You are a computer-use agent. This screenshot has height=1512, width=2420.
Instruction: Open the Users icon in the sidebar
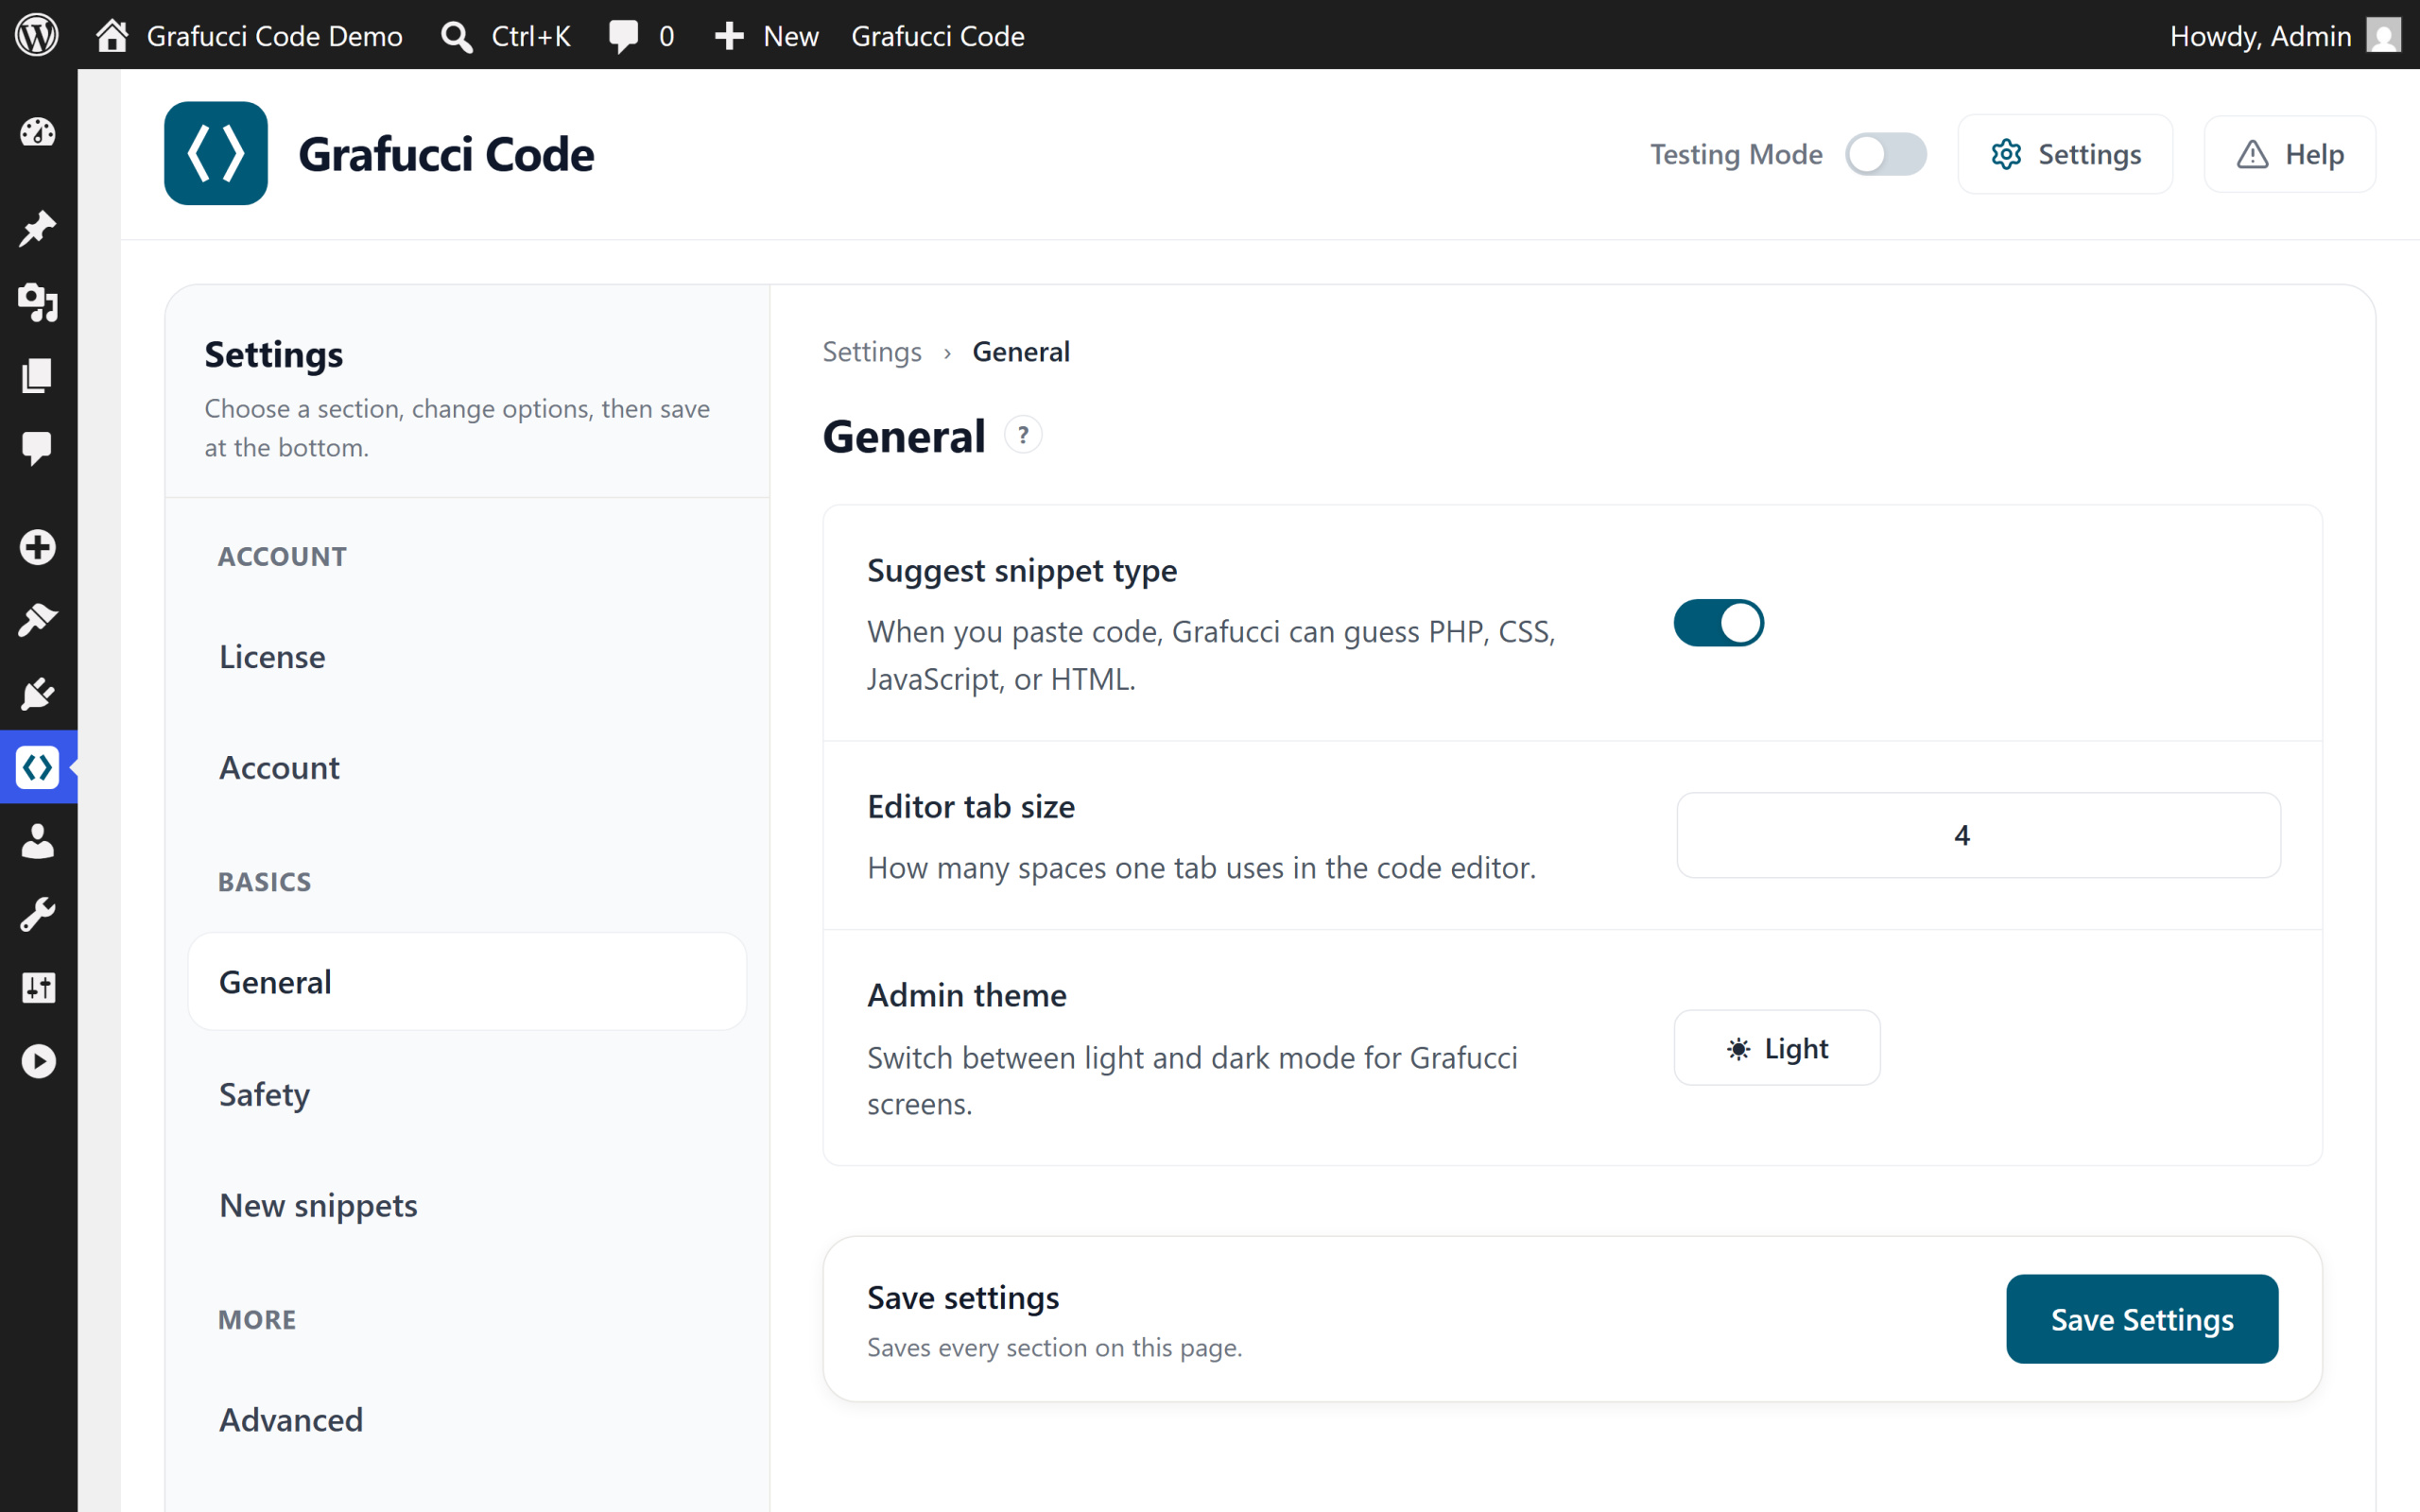(x=38, y=841)
